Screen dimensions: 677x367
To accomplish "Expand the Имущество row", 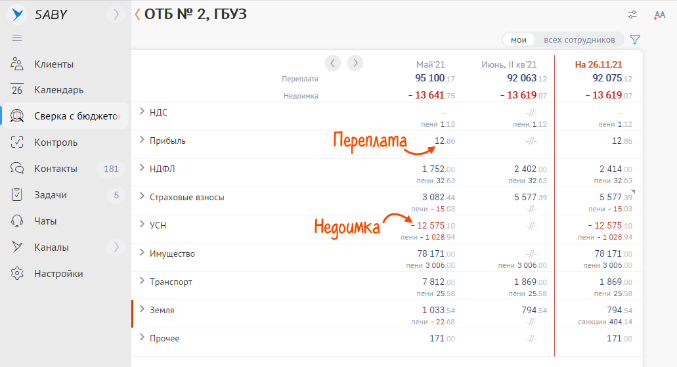I will click(142, 253).
